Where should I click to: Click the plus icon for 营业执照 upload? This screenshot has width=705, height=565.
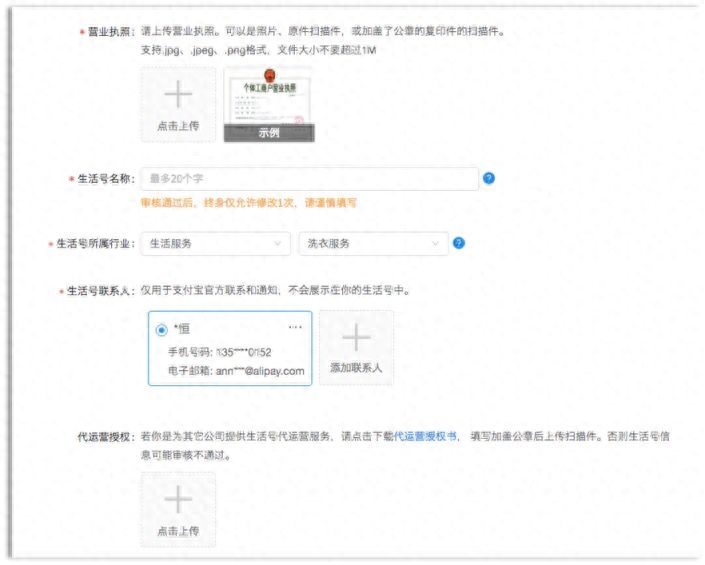click(178, 95)
